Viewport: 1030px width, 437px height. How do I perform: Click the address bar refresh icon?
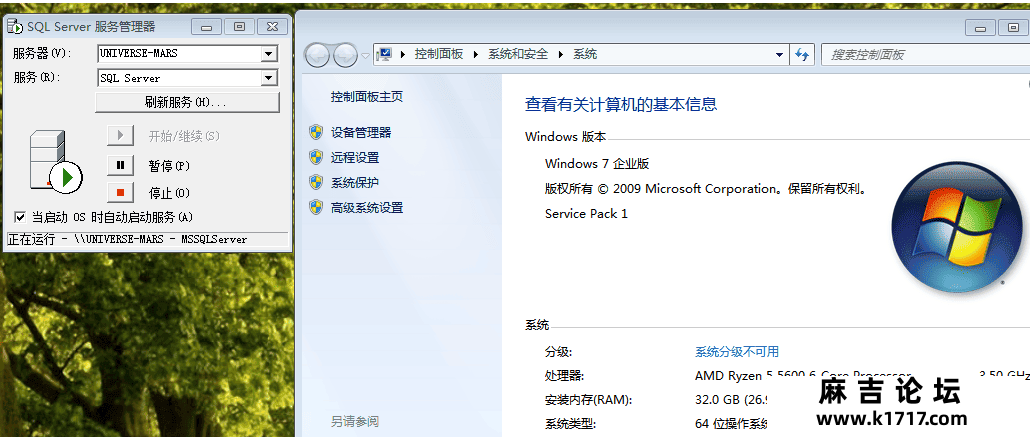tap(802, 55)
